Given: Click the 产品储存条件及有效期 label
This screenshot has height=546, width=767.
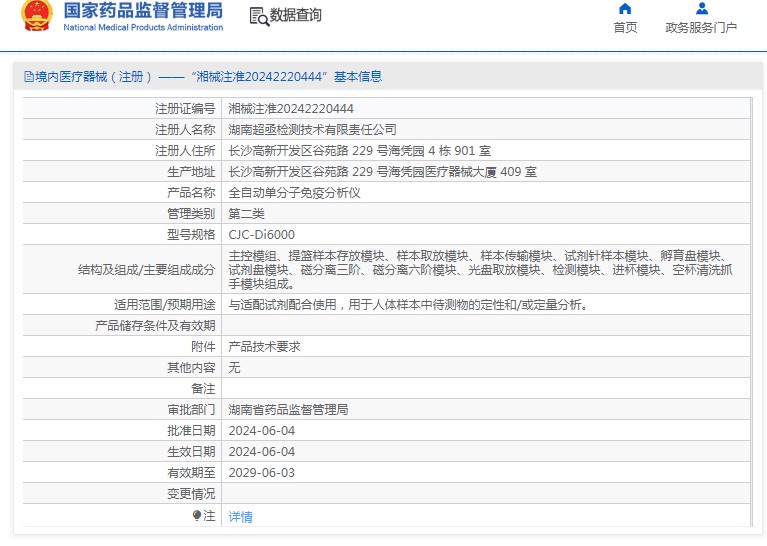Looking at the screenshot, I should point(155,326).
